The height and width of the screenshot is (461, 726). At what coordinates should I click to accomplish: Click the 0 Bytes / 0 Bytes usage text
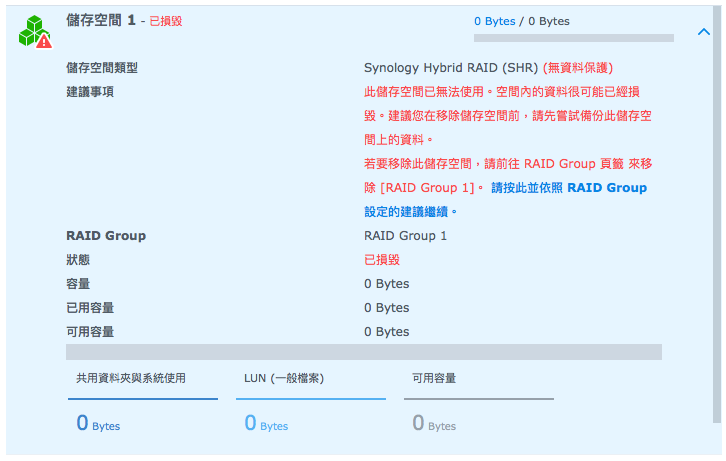[522, 21]
